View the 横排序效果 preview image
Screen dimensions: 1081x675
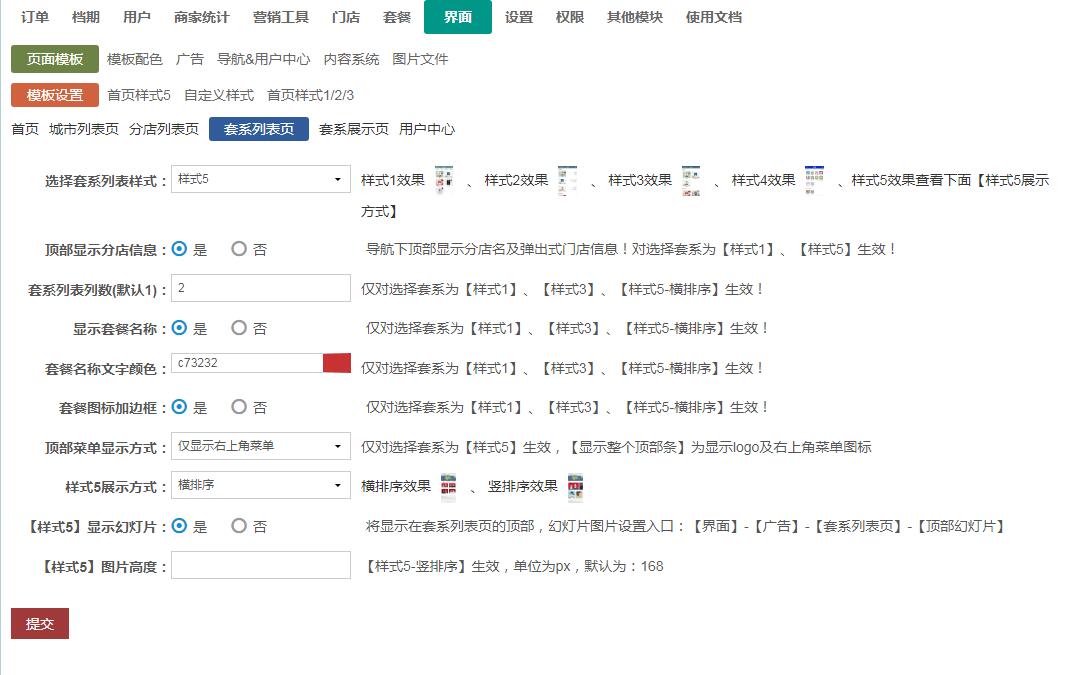449,487
